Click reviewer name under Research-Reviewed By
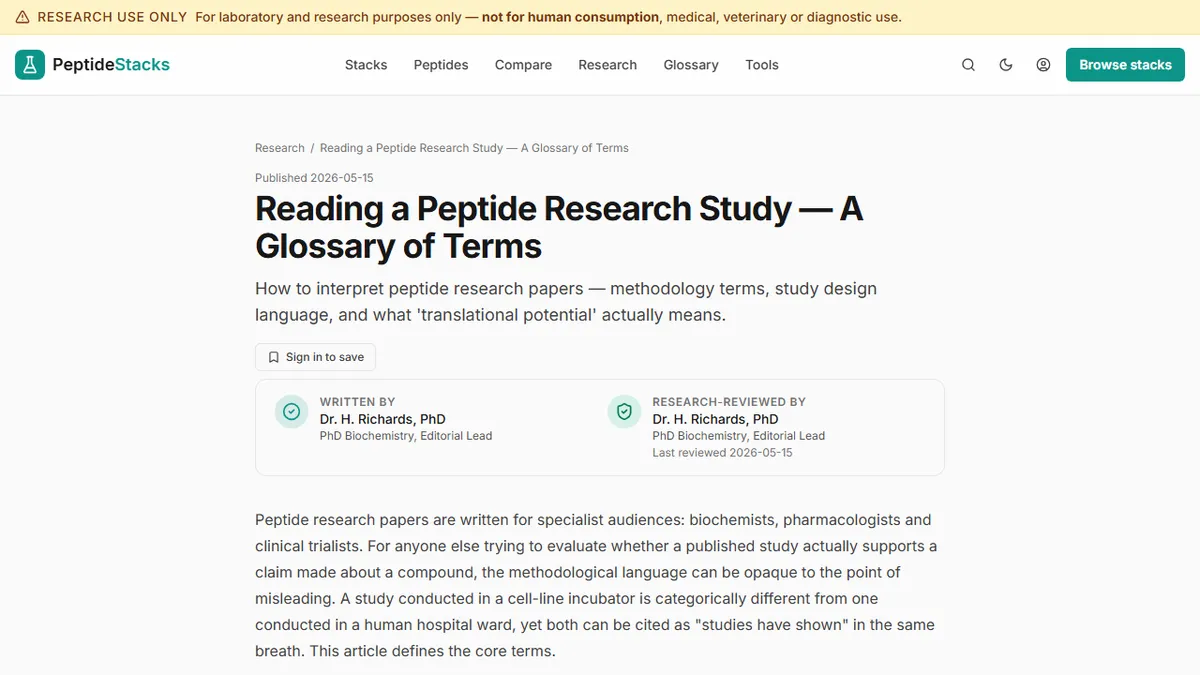Viewport: 1200px width, 675px height. click(715, 419)
